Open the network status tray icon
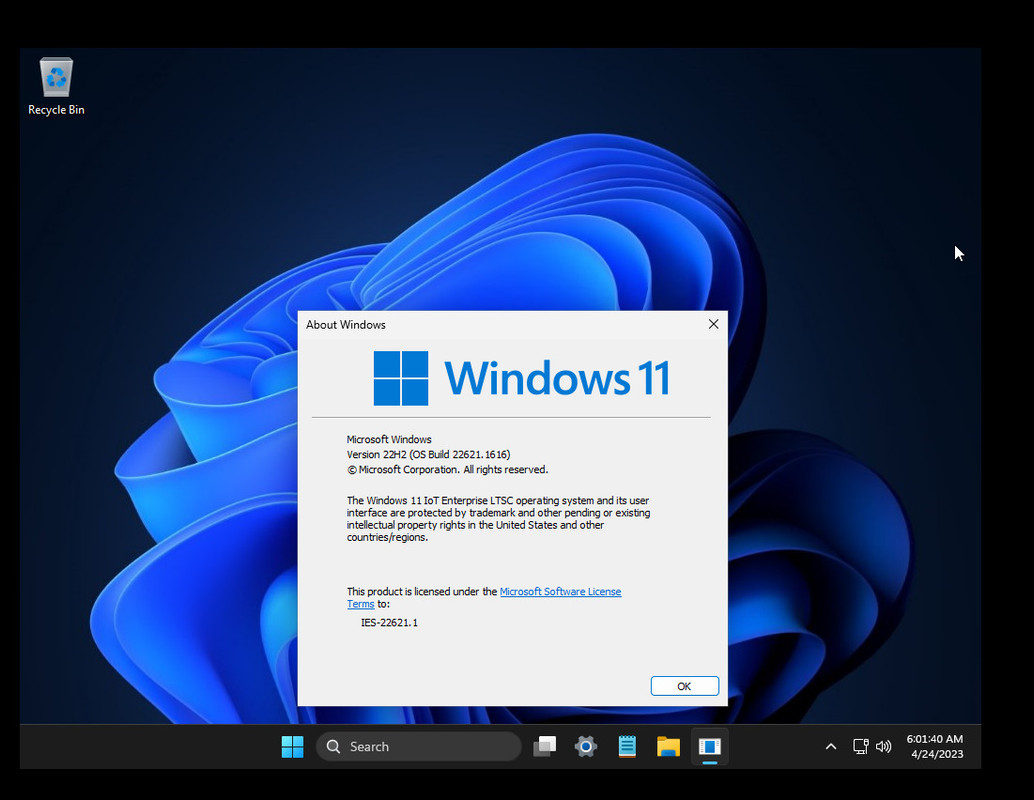Screen dimensions: 1034x800 coord(861,747)
